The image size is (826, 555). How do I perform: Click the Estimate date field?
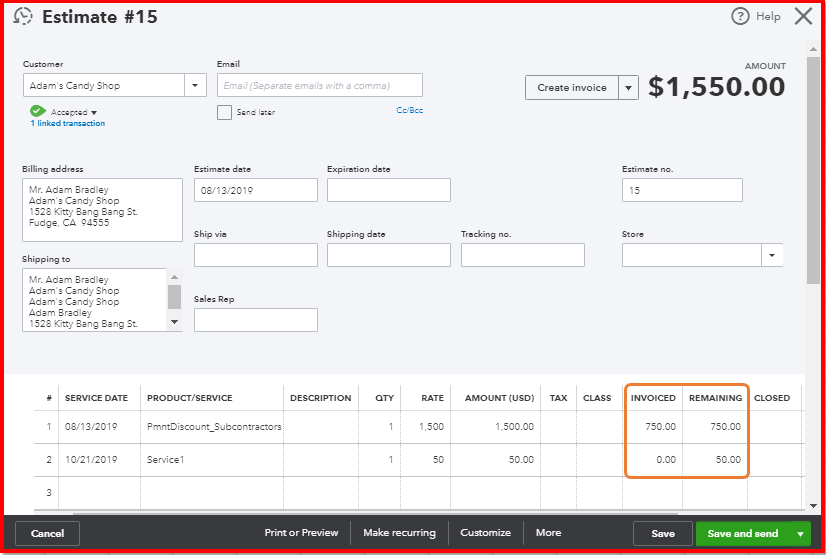coord(255,190)
